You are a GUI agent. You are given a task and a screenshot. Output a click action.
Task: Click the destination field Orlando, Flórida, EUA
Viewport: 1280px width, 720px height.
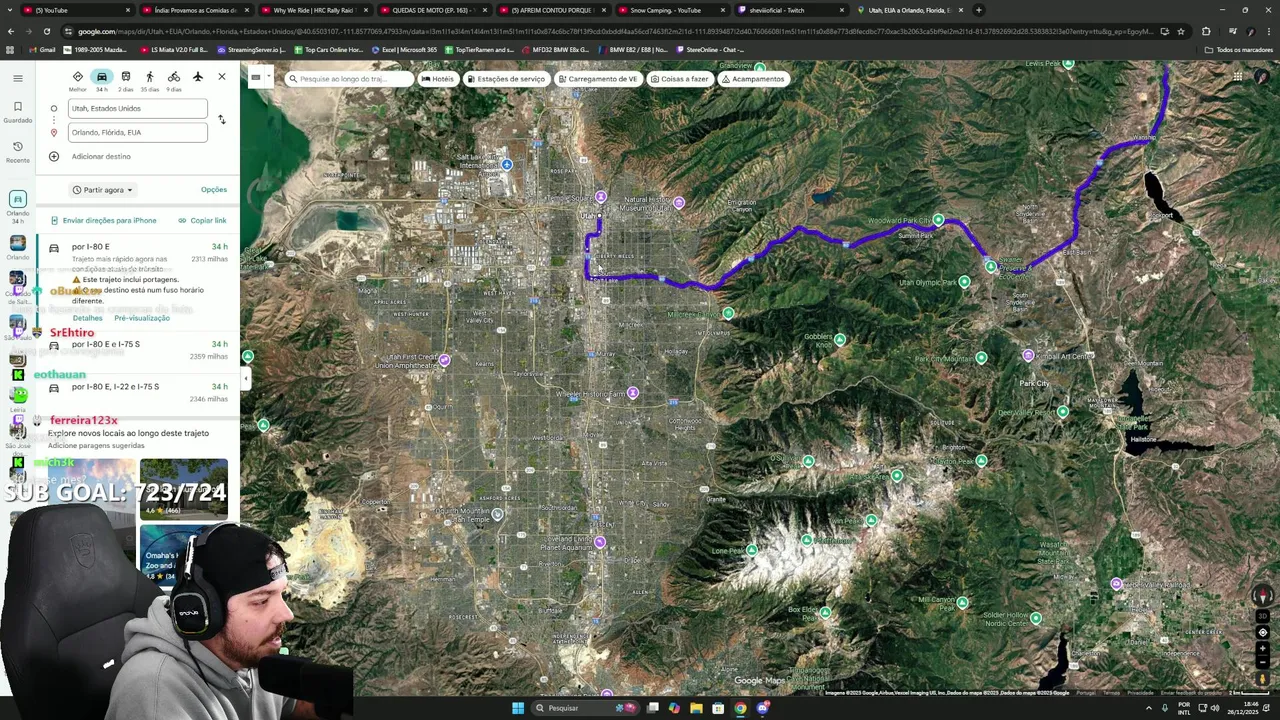click(138, 132)
